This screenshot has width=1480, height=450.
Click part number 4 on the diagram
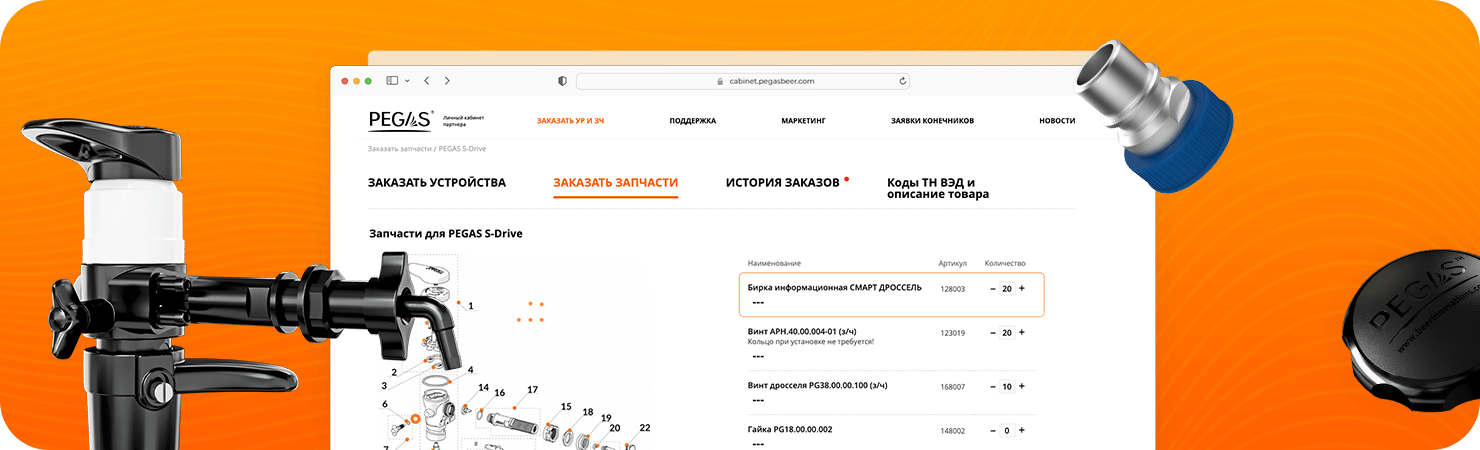click(470, 369)
